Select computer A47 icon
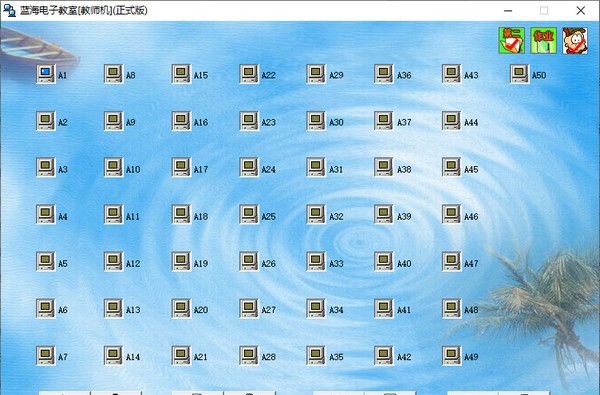This screenshot has width=600, height=395. (452, 262)
